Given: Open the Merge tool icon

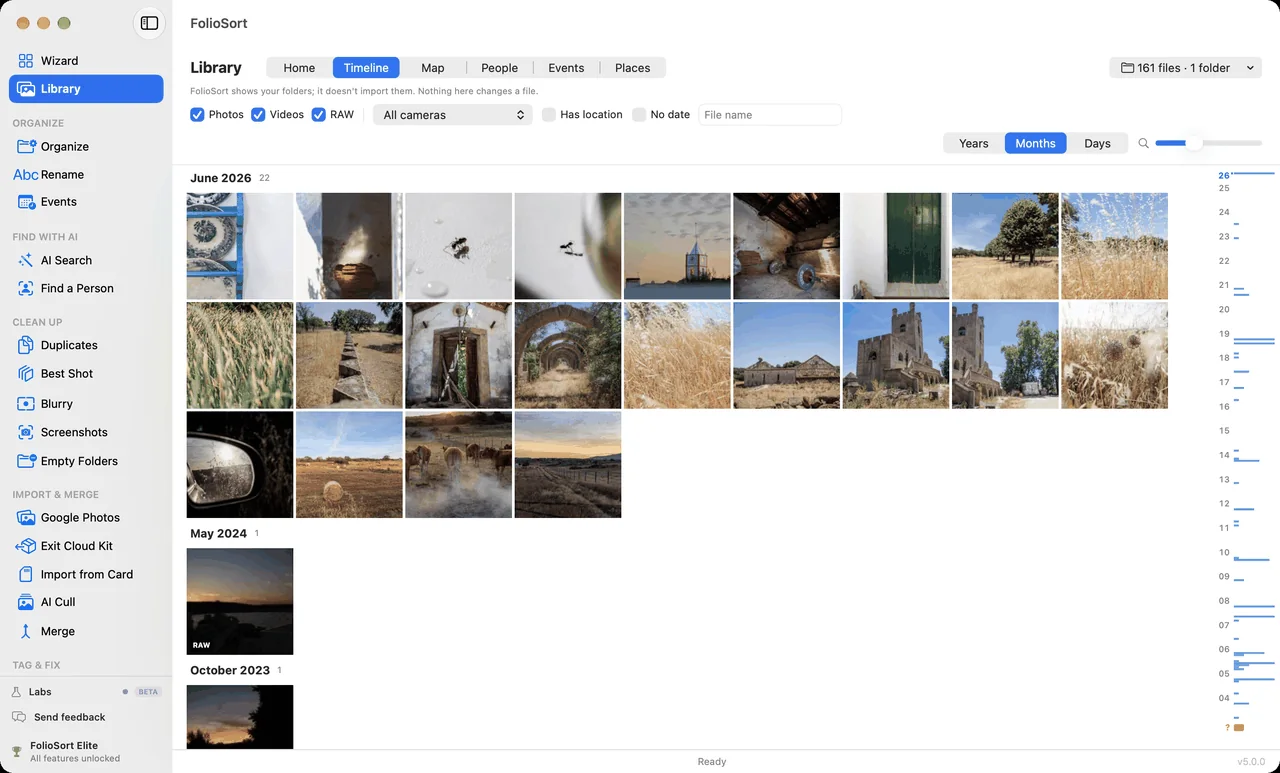Looking at the screenshot, I should pyautogui.click(x=26, y=631).
